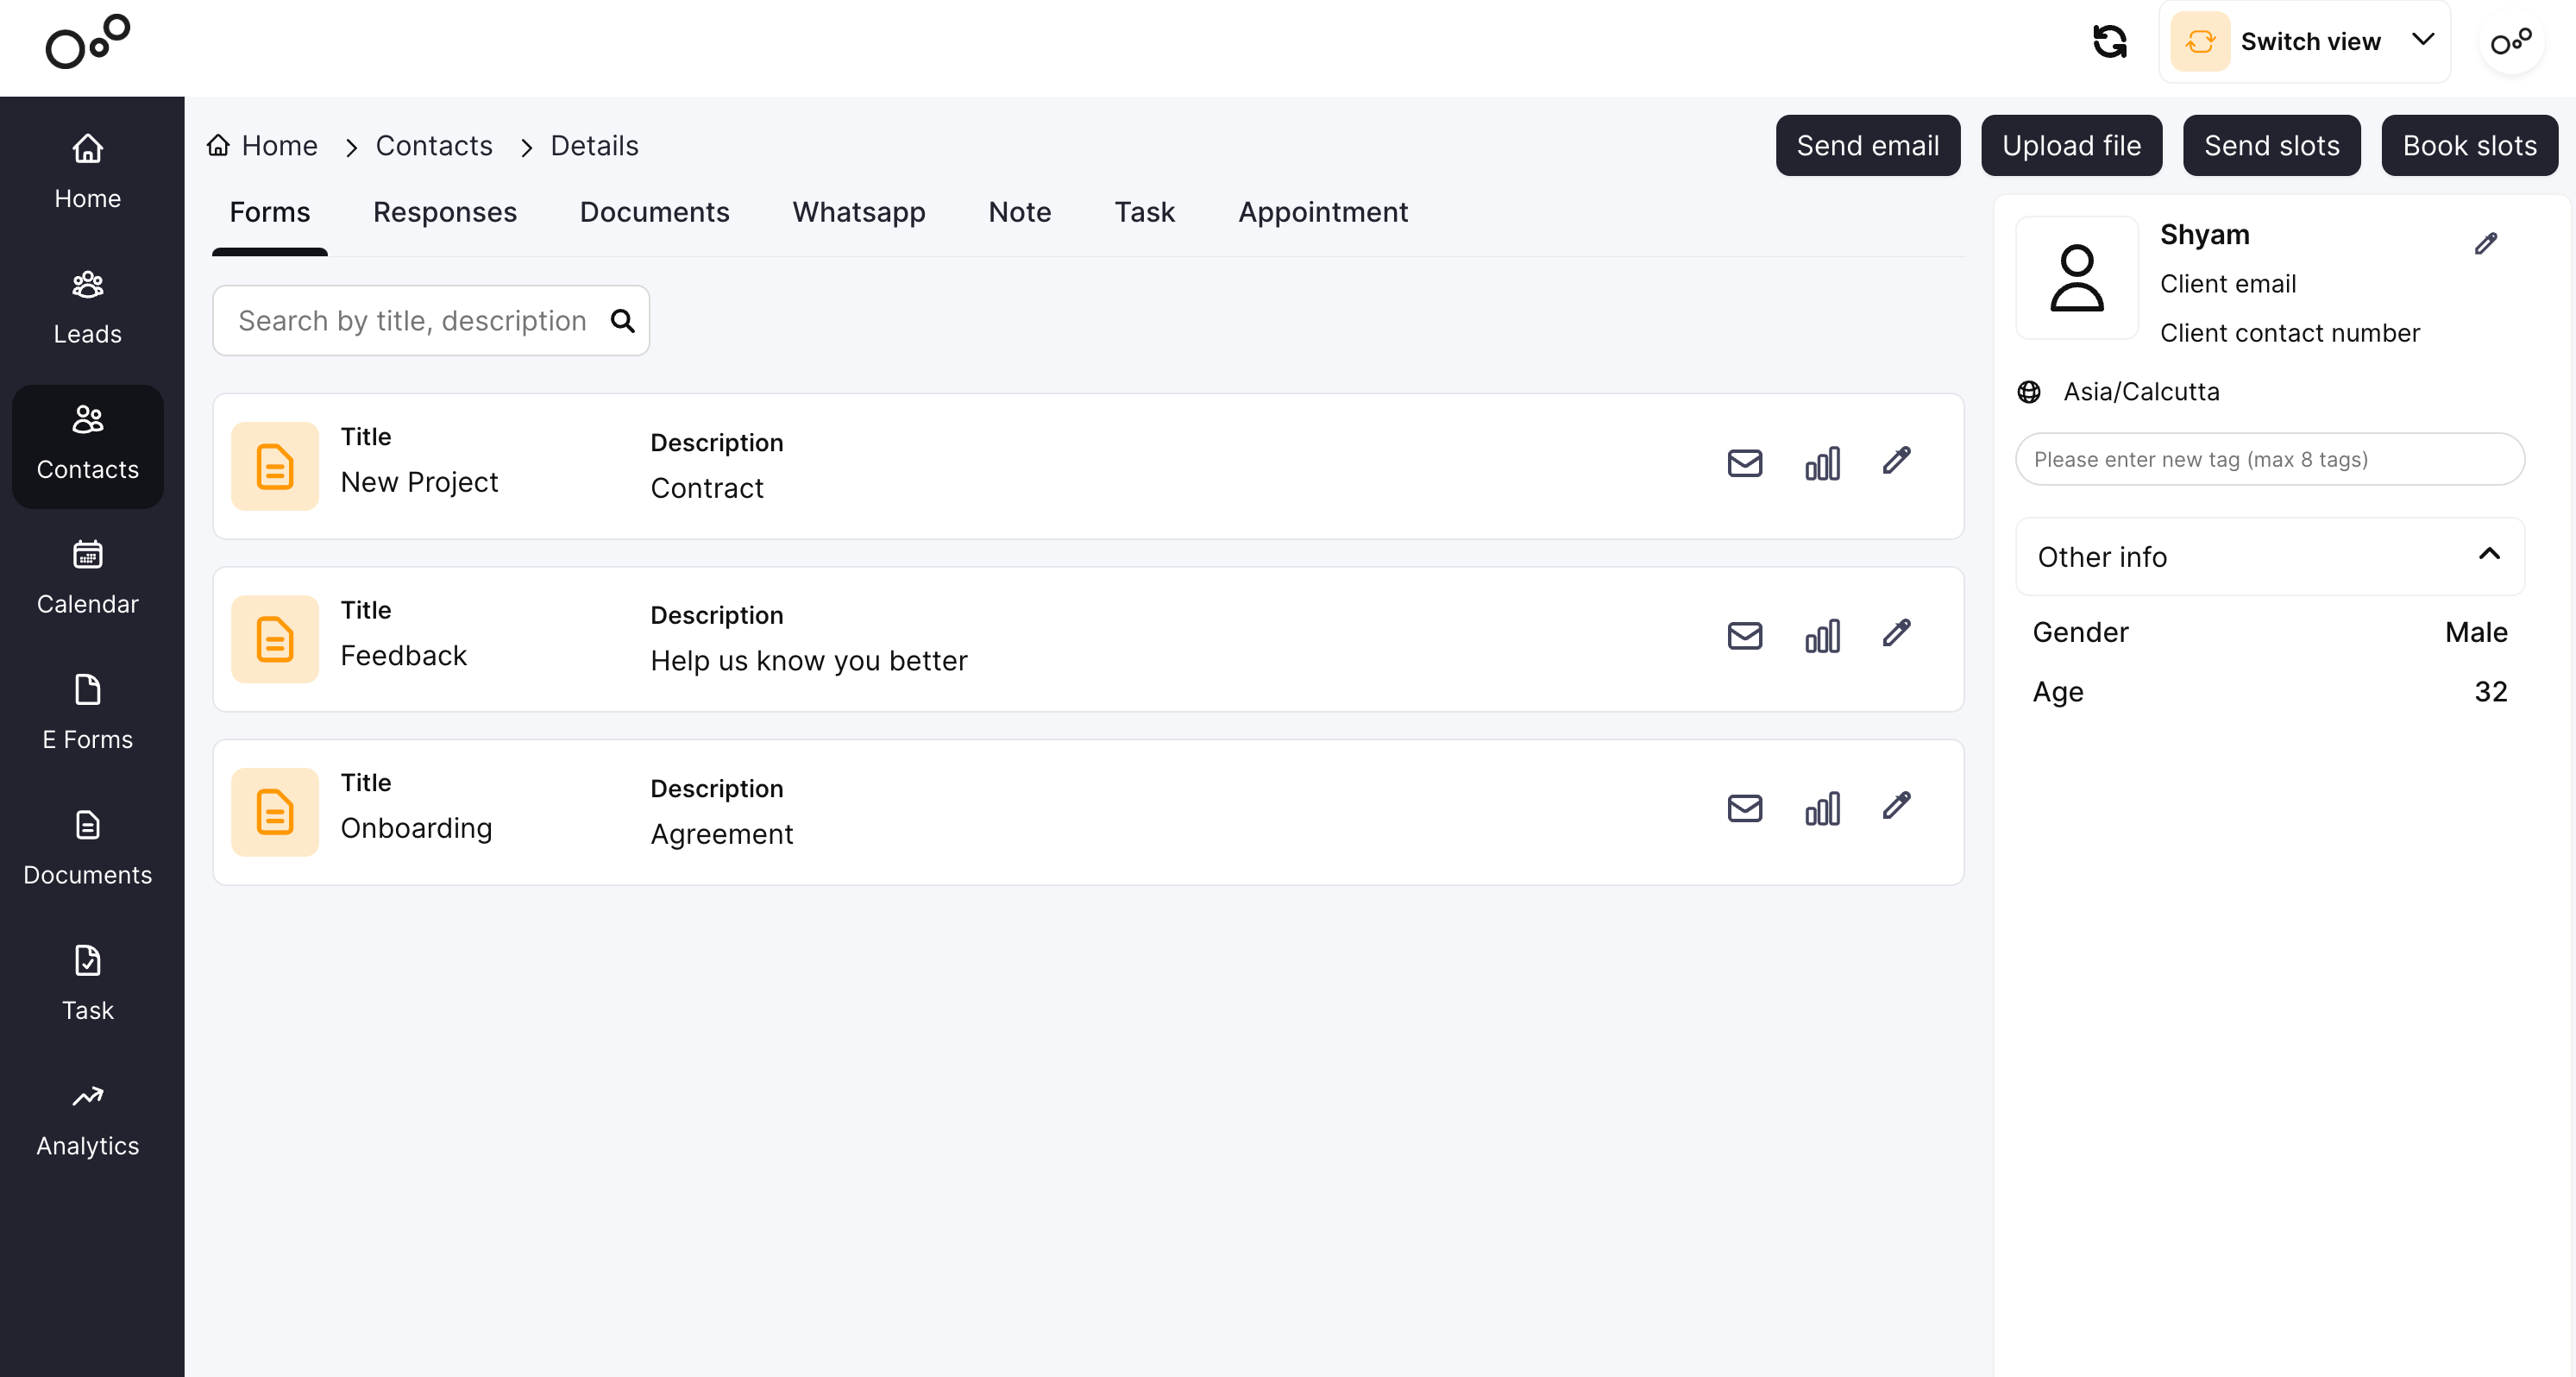View stats chart icon for Feedback form
The height and width of the screenshot is (1377, 2576).
click(x=1822, y=636)
